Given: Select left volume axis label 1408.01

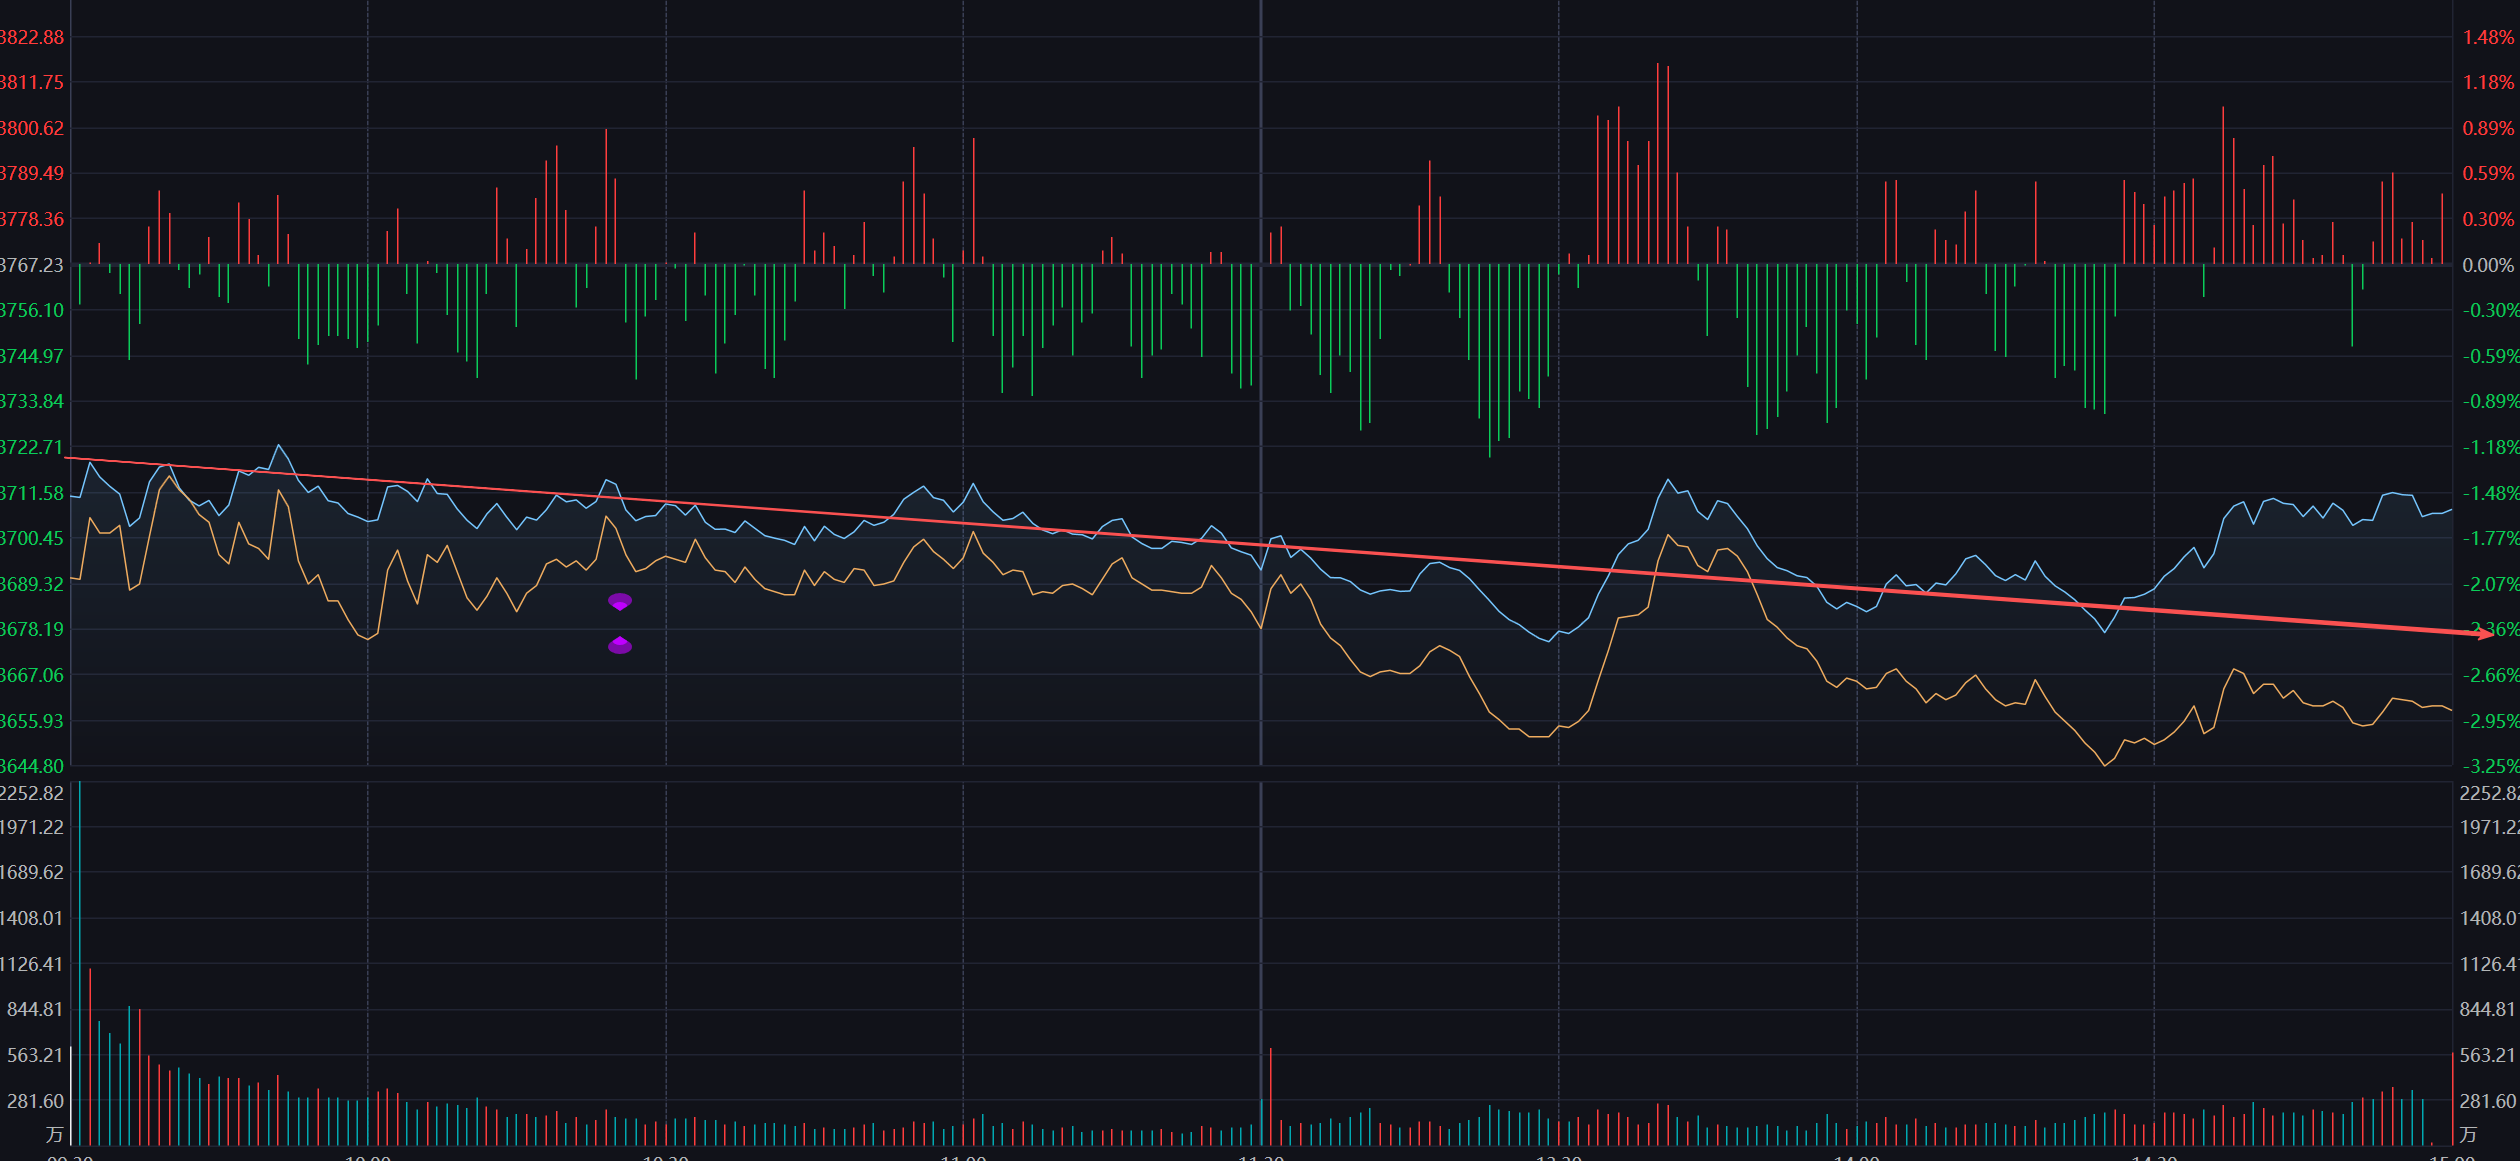Looking at the screenshot, I should click(x=31, y=918).
